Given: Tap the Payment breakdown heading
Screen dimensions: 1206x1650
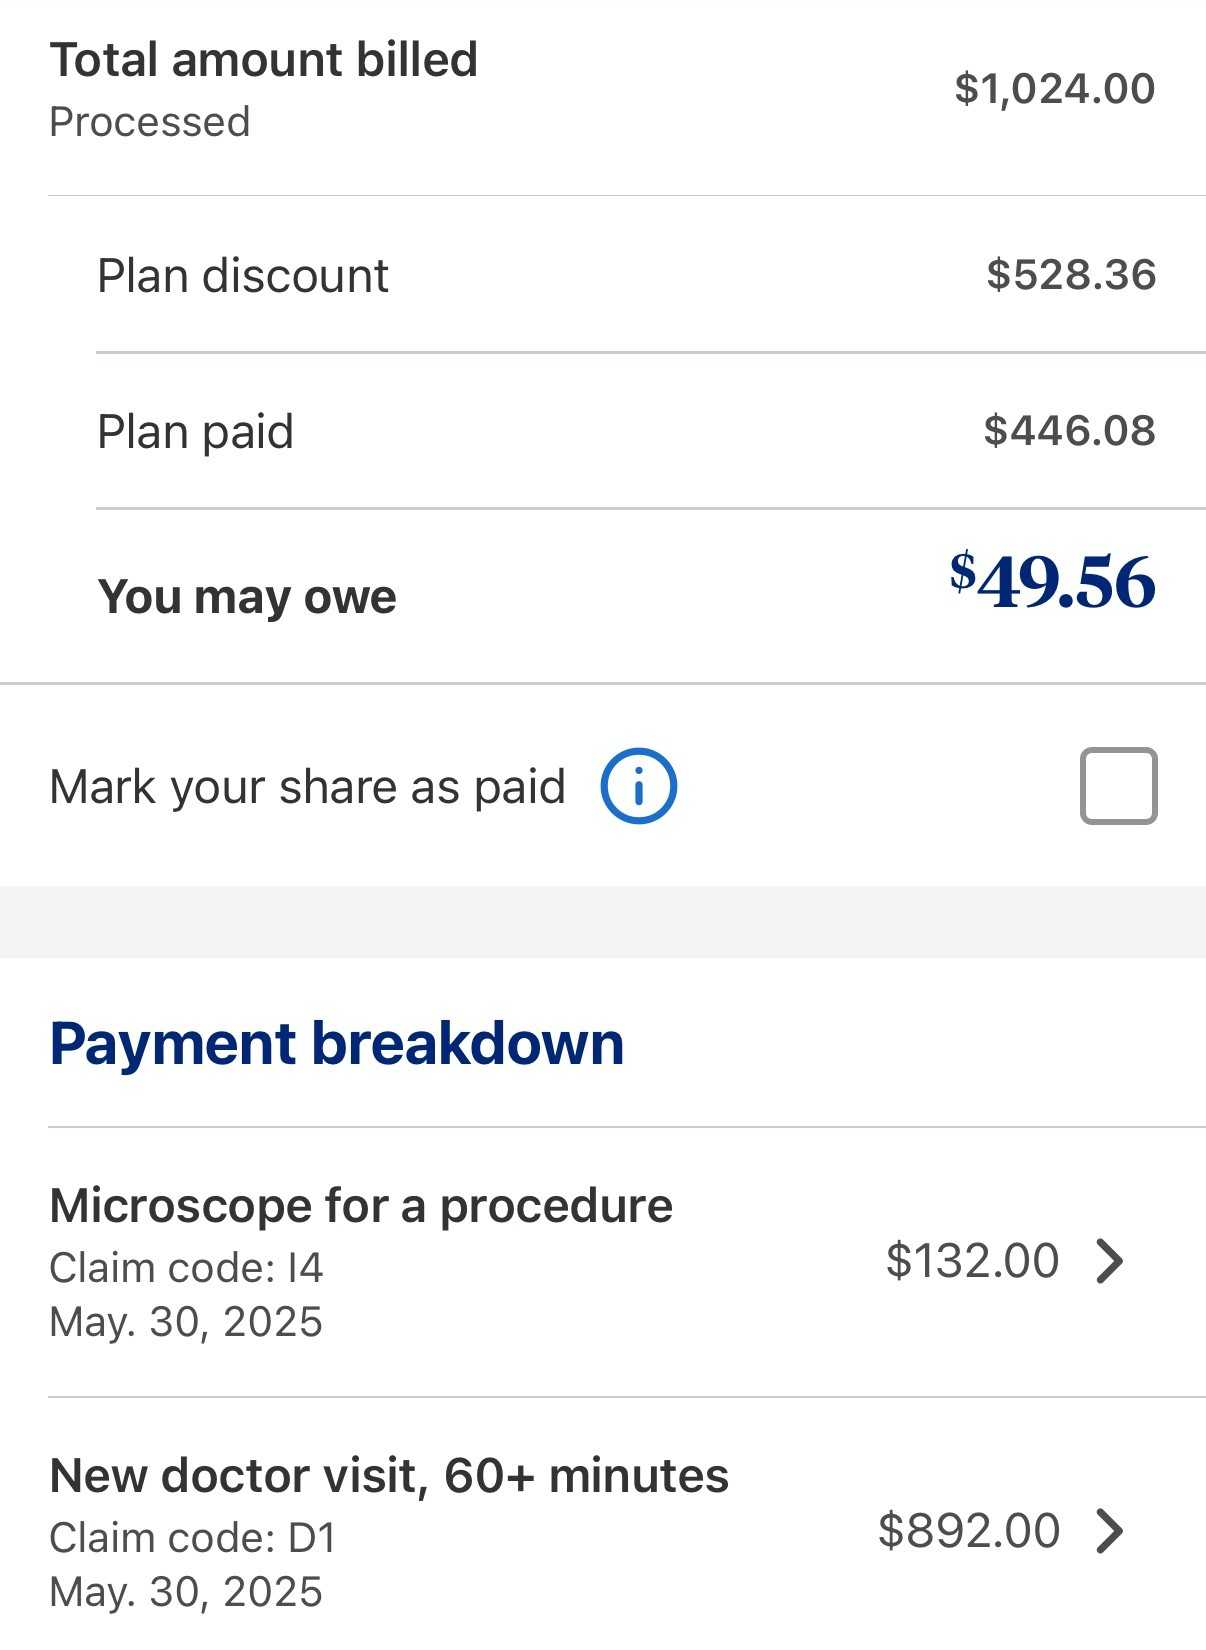Looking at the screenshot, I should pos(337,1044).
